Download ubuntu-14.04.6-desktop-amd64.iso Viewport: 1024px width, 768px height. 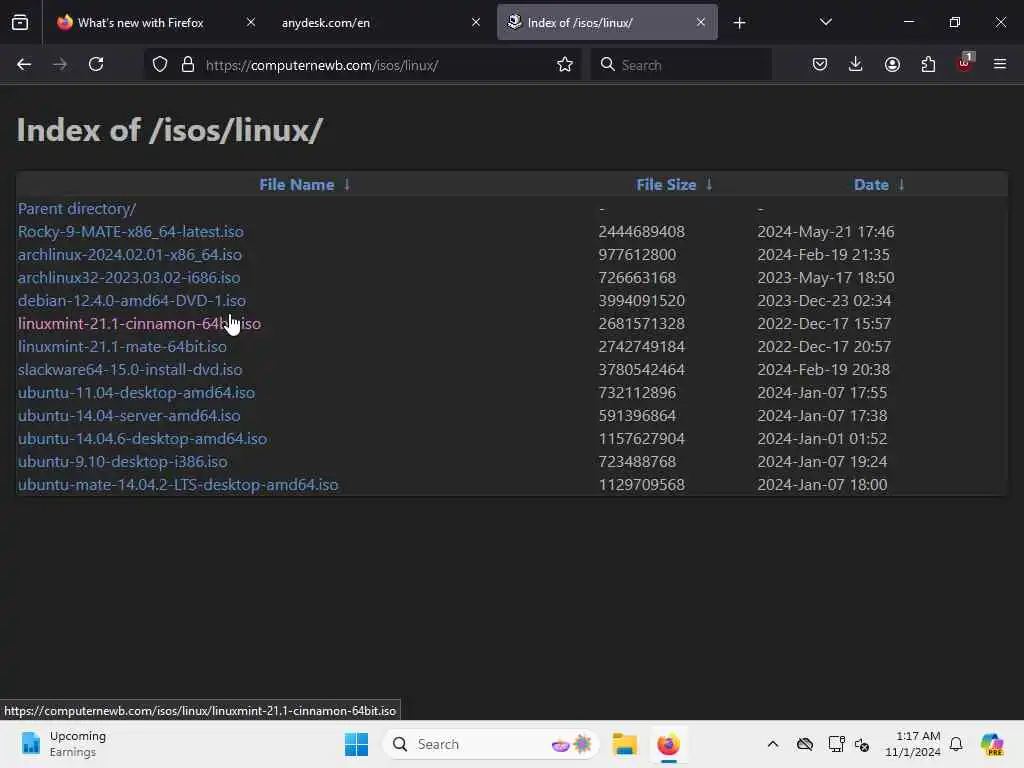click(x=142, y=438)
